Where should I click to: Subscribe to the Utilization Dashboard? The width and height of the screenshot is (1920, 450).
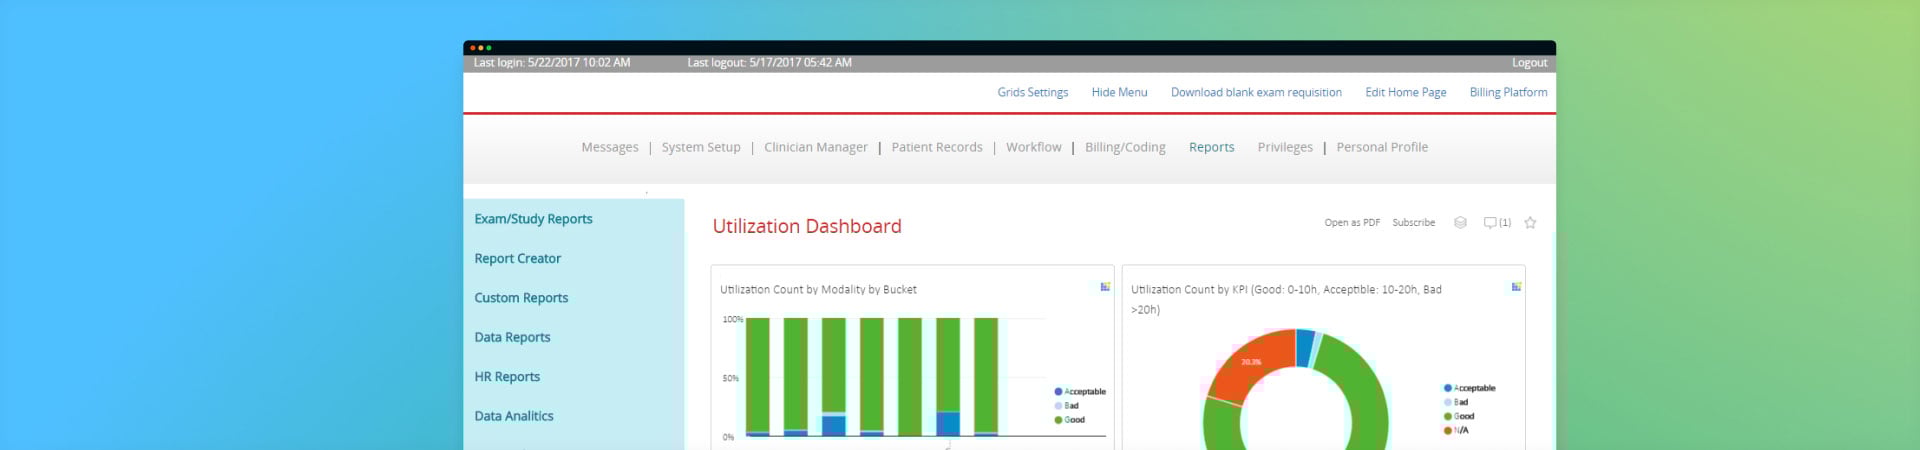tap(1413, 223)
